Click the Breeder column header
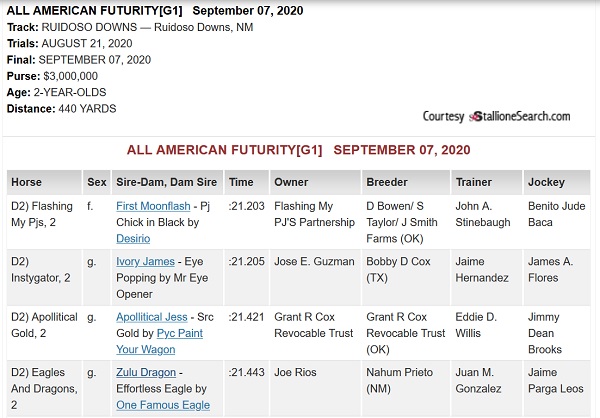Screen dimensions: 600x418 pos(406,182)
